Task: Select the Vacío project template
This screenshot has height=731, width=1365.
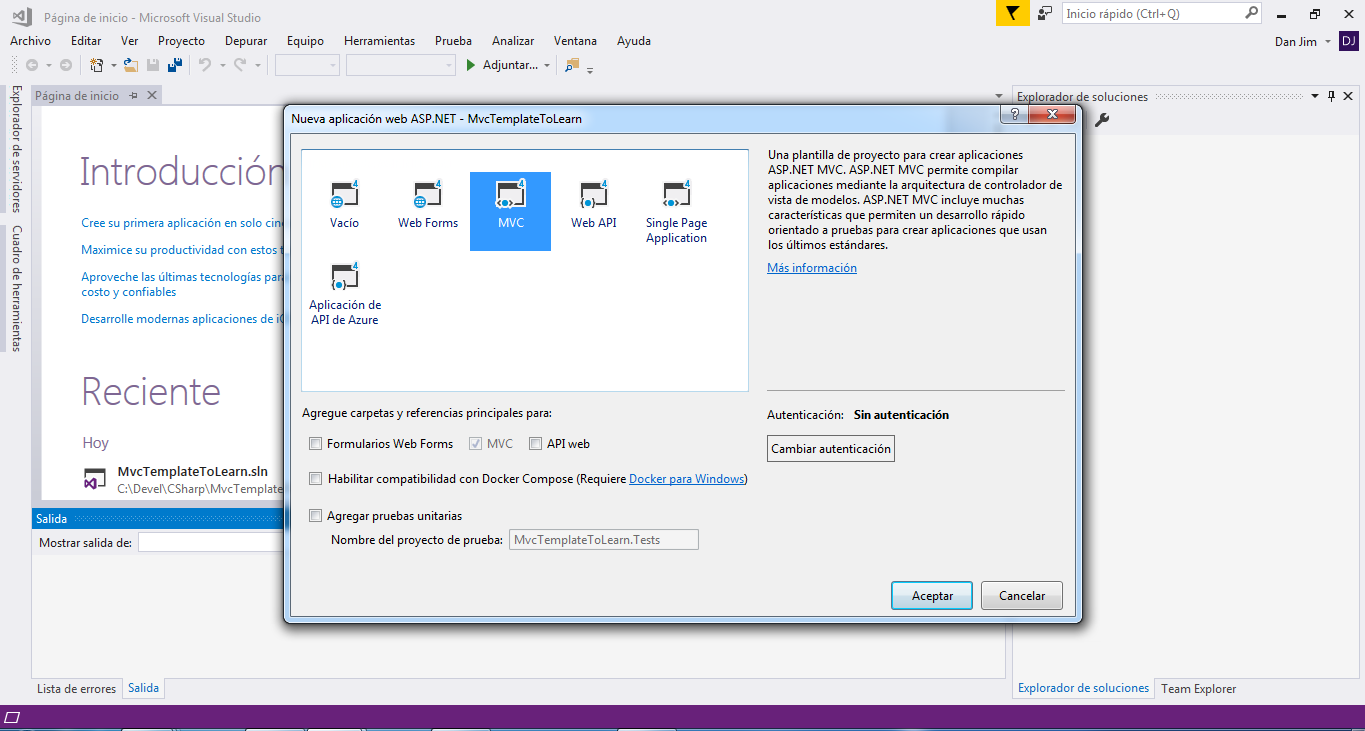Action: [344, 204]
